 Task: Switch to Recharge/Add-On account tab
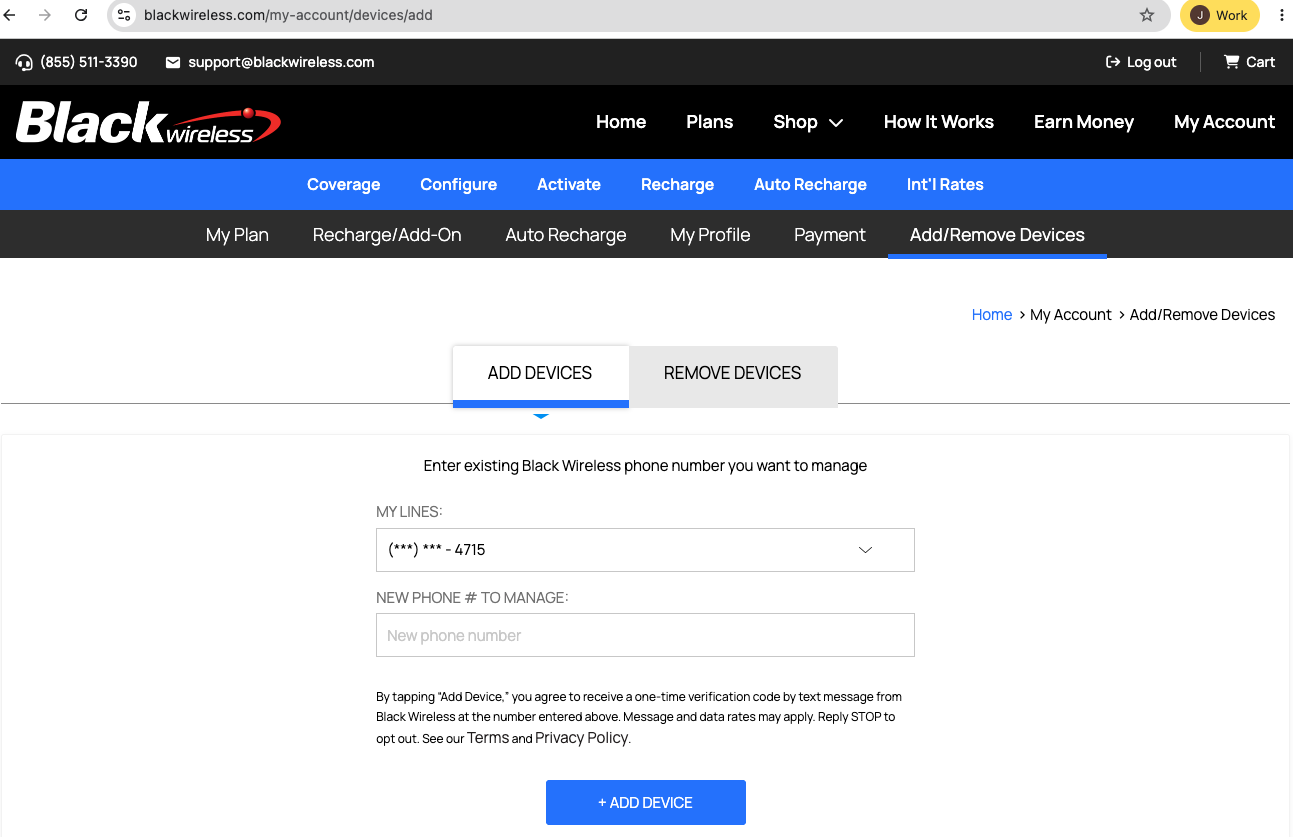click(387, 235)
